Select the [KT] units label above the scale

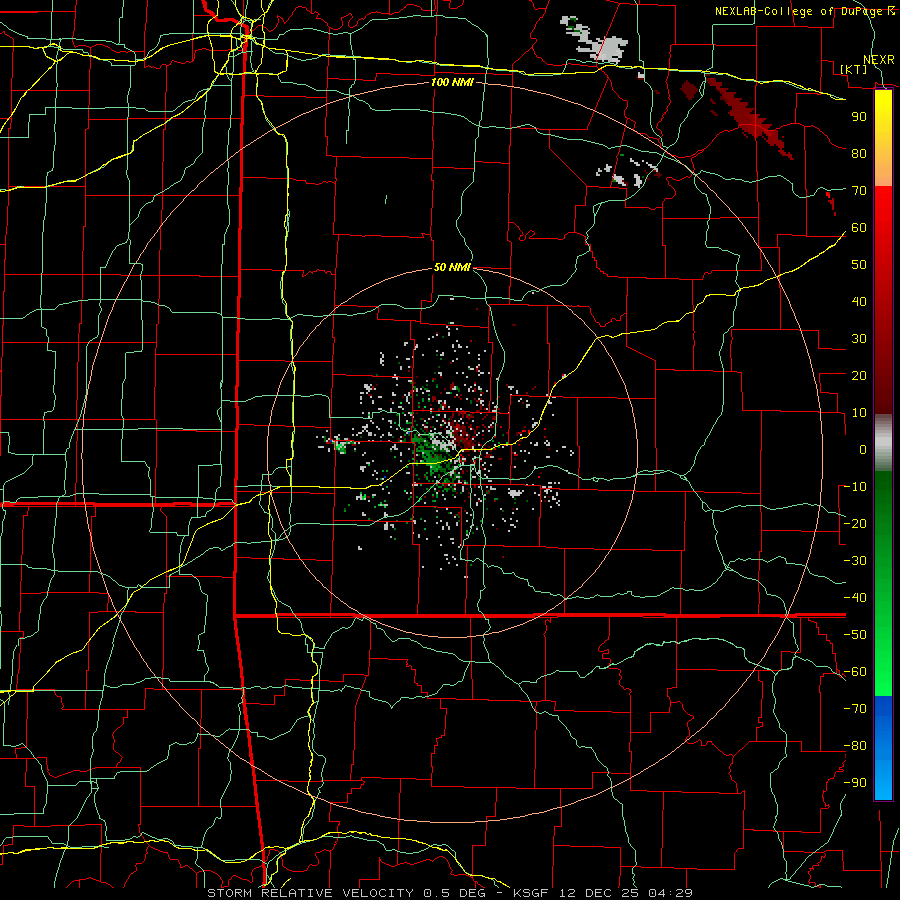click(853, 69)
